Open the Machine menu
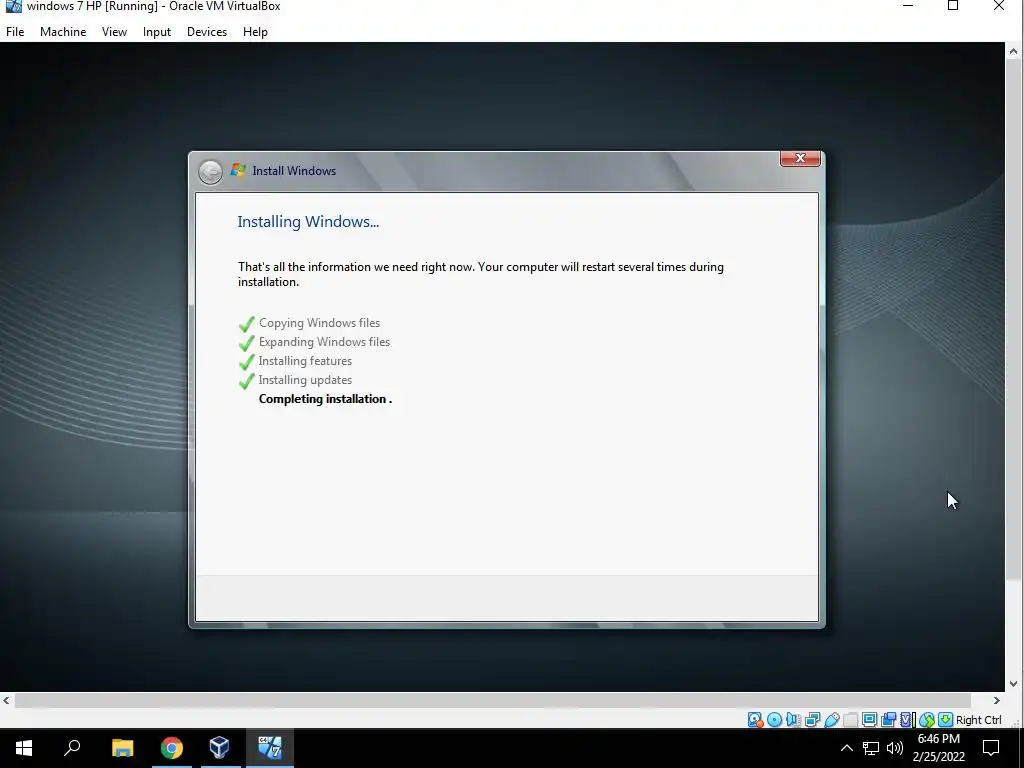 63,31
